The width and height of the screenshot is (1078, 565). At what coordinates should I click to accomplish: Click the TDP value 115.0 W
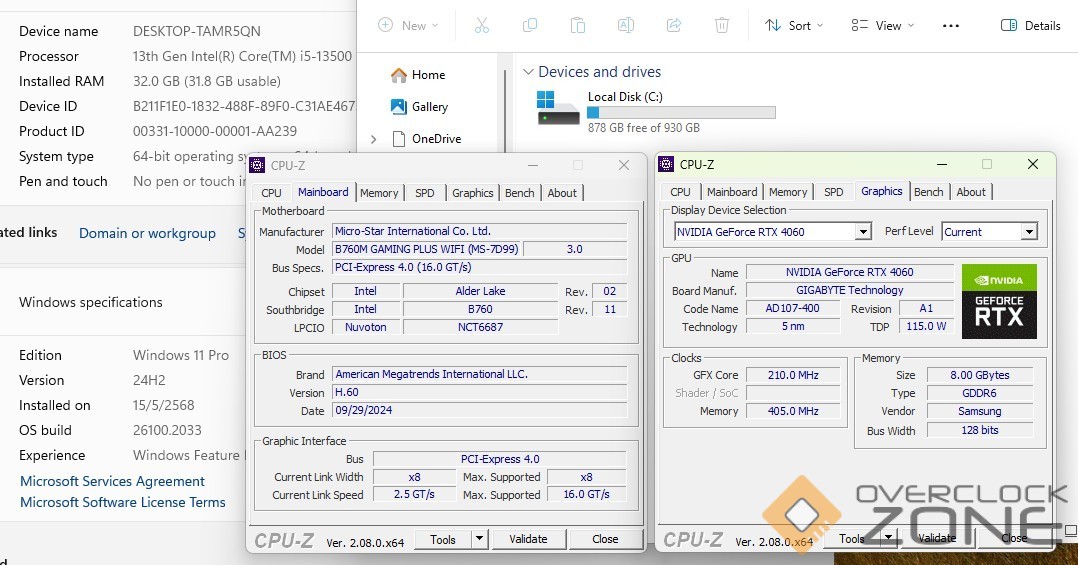point(926,326)
